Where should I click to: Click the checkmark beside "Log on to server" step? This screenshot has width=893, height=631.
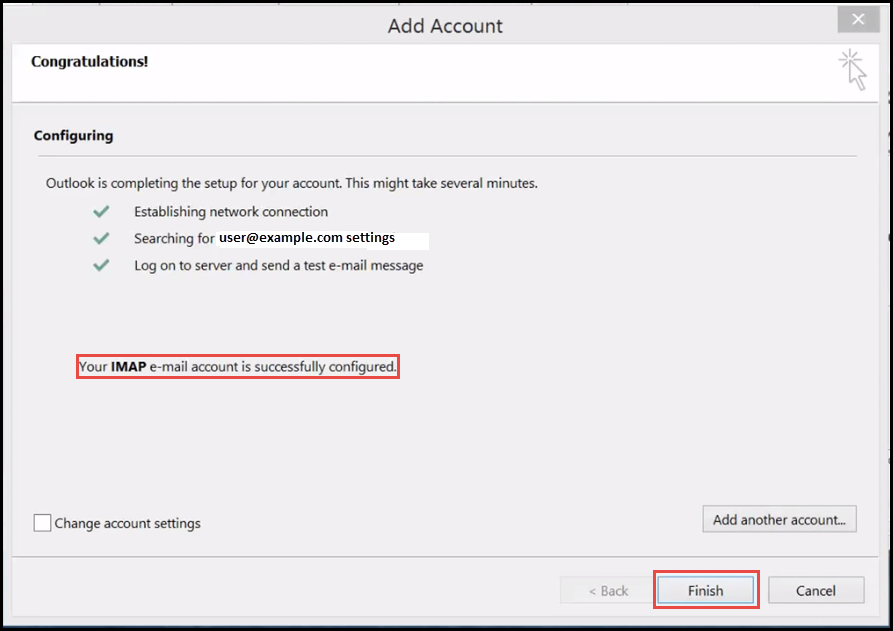(100, 265)
